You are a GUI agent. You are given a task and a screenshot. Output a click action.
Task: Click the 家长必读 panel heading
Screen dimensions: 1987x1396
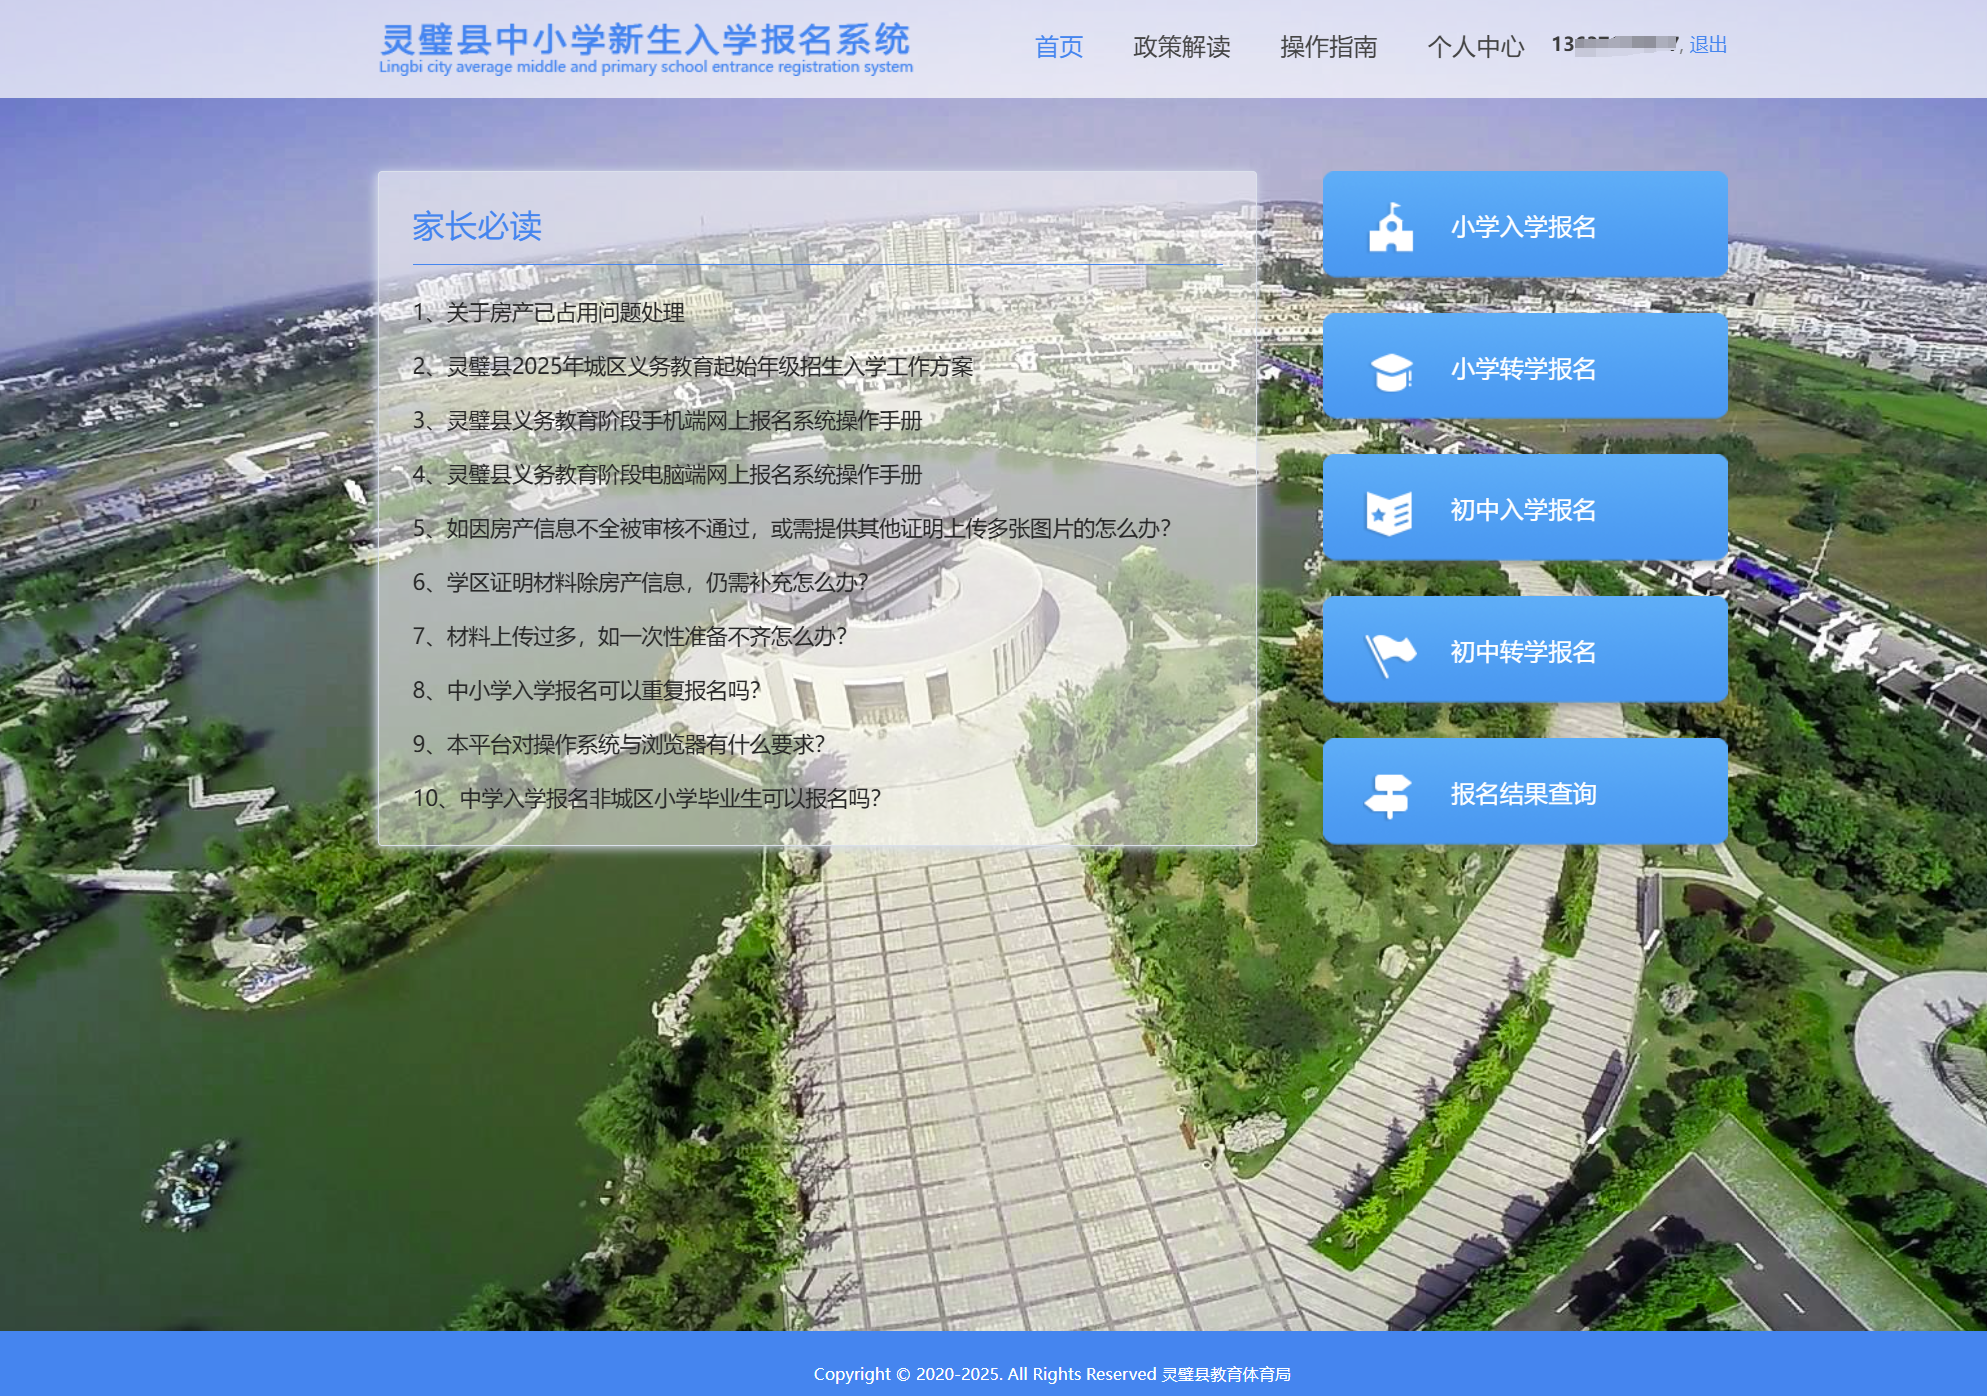[477, 226]
